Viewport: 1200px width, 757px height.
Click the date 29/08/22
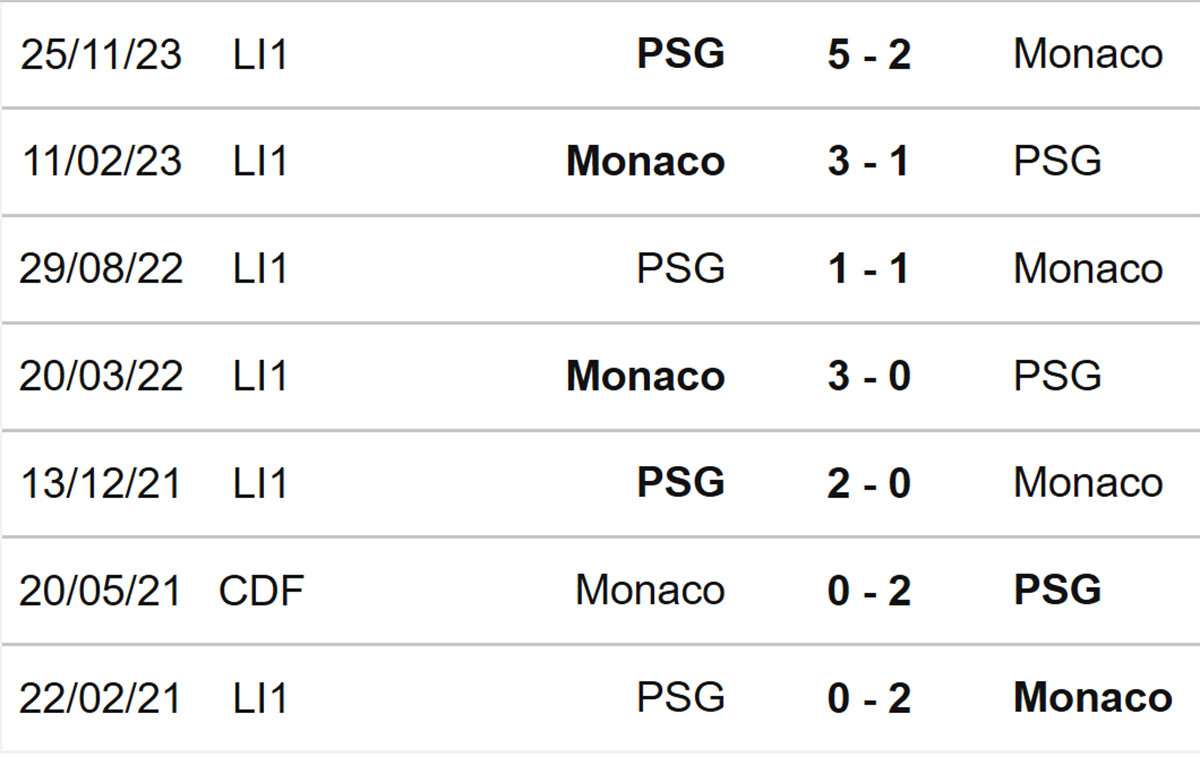coord(101,269)
